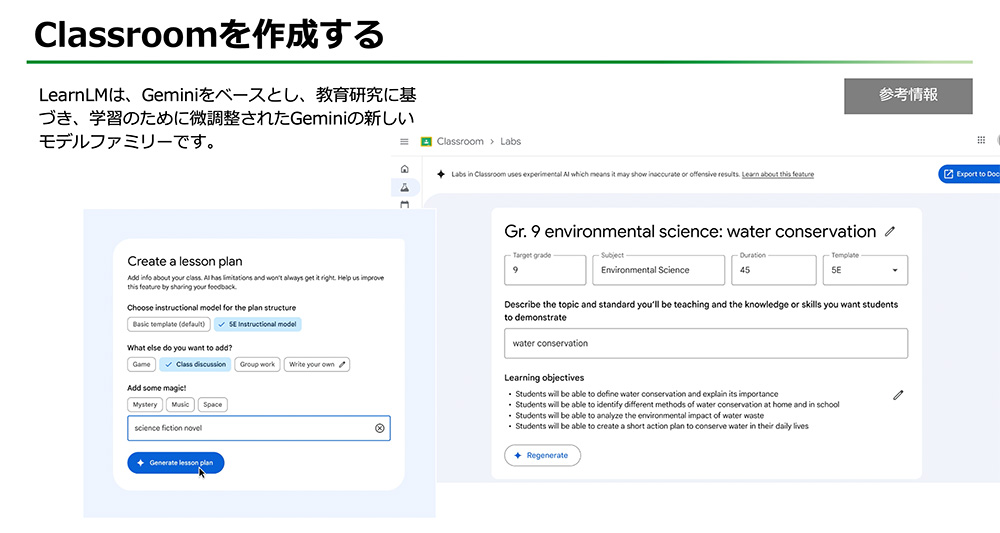Viewport: 1000px width, 533px height.
Task: Clear the science fiction novel text field
Action: tap(379, 428)
